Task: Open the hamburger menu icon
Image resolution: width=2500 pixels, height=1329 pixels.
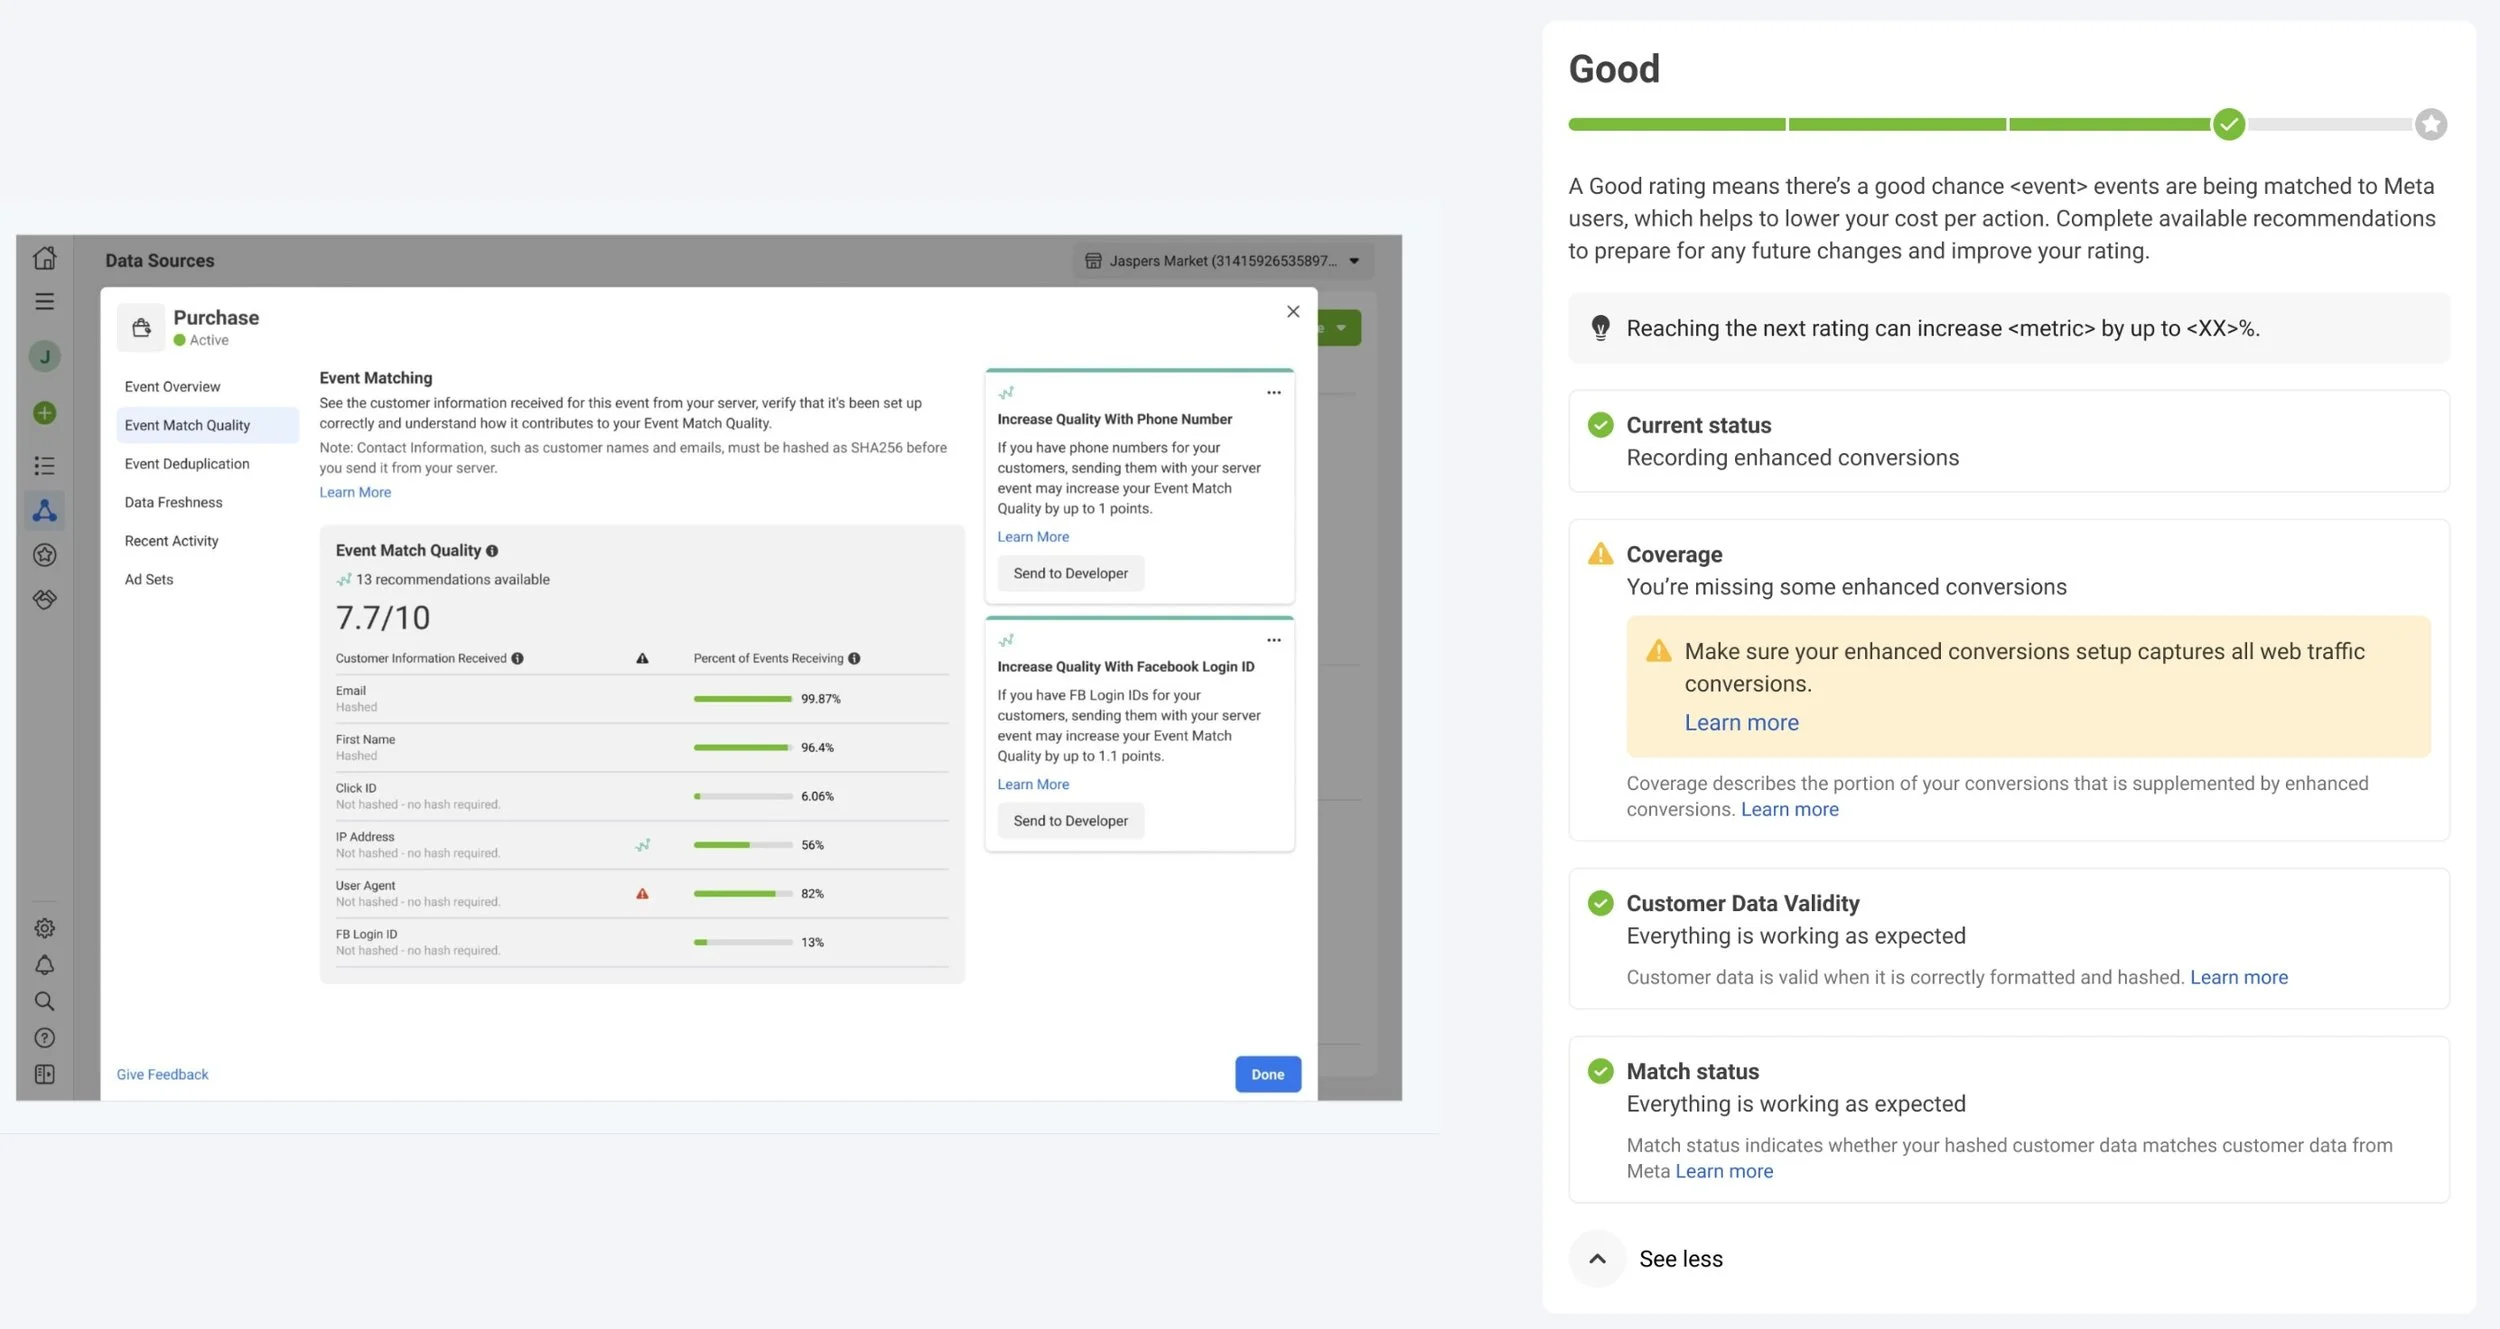Action: coord(44,301)
